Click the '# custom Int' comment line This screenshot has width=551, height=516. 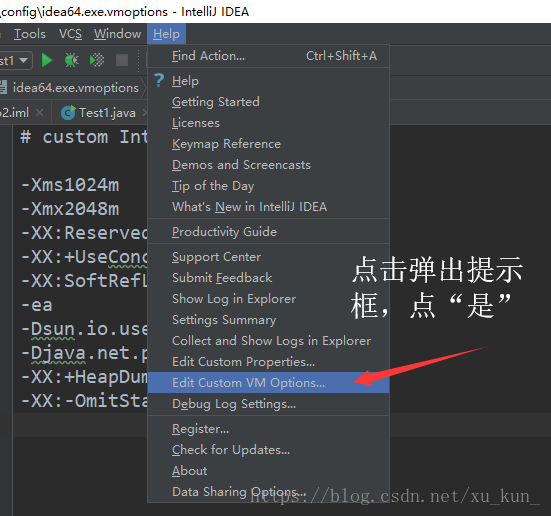(84, 137)
